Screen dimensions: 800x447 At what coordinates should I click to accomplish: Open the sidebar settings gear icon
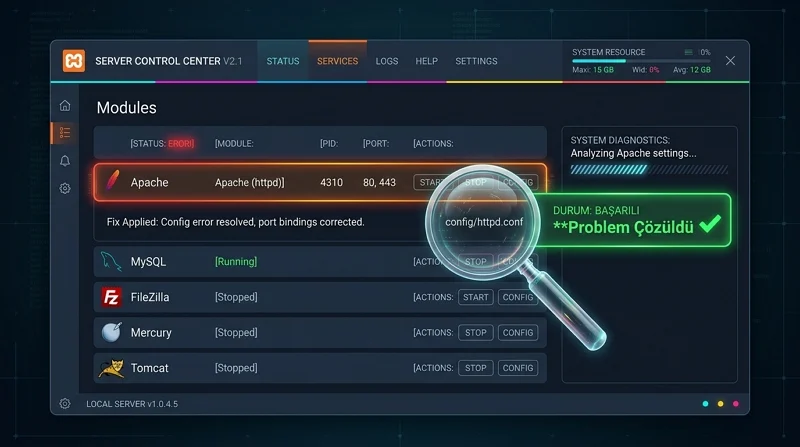point(65,188)
